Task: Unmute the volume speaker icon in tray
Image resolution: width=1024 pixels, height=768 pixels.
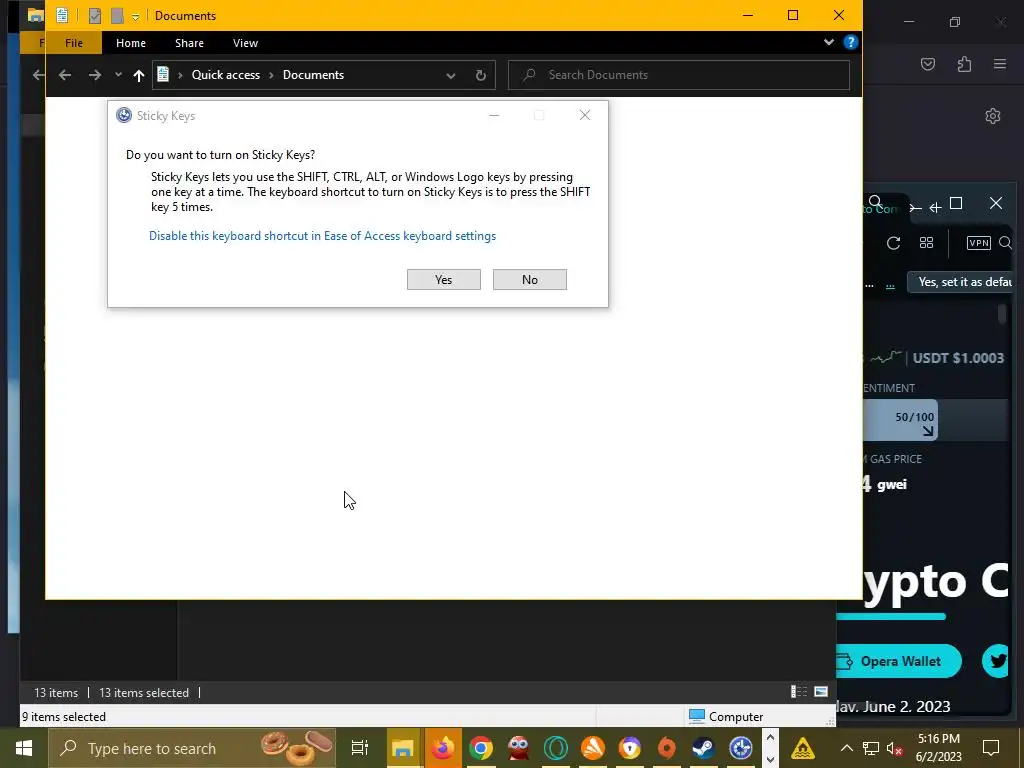Action: click(x=894, y=748)
